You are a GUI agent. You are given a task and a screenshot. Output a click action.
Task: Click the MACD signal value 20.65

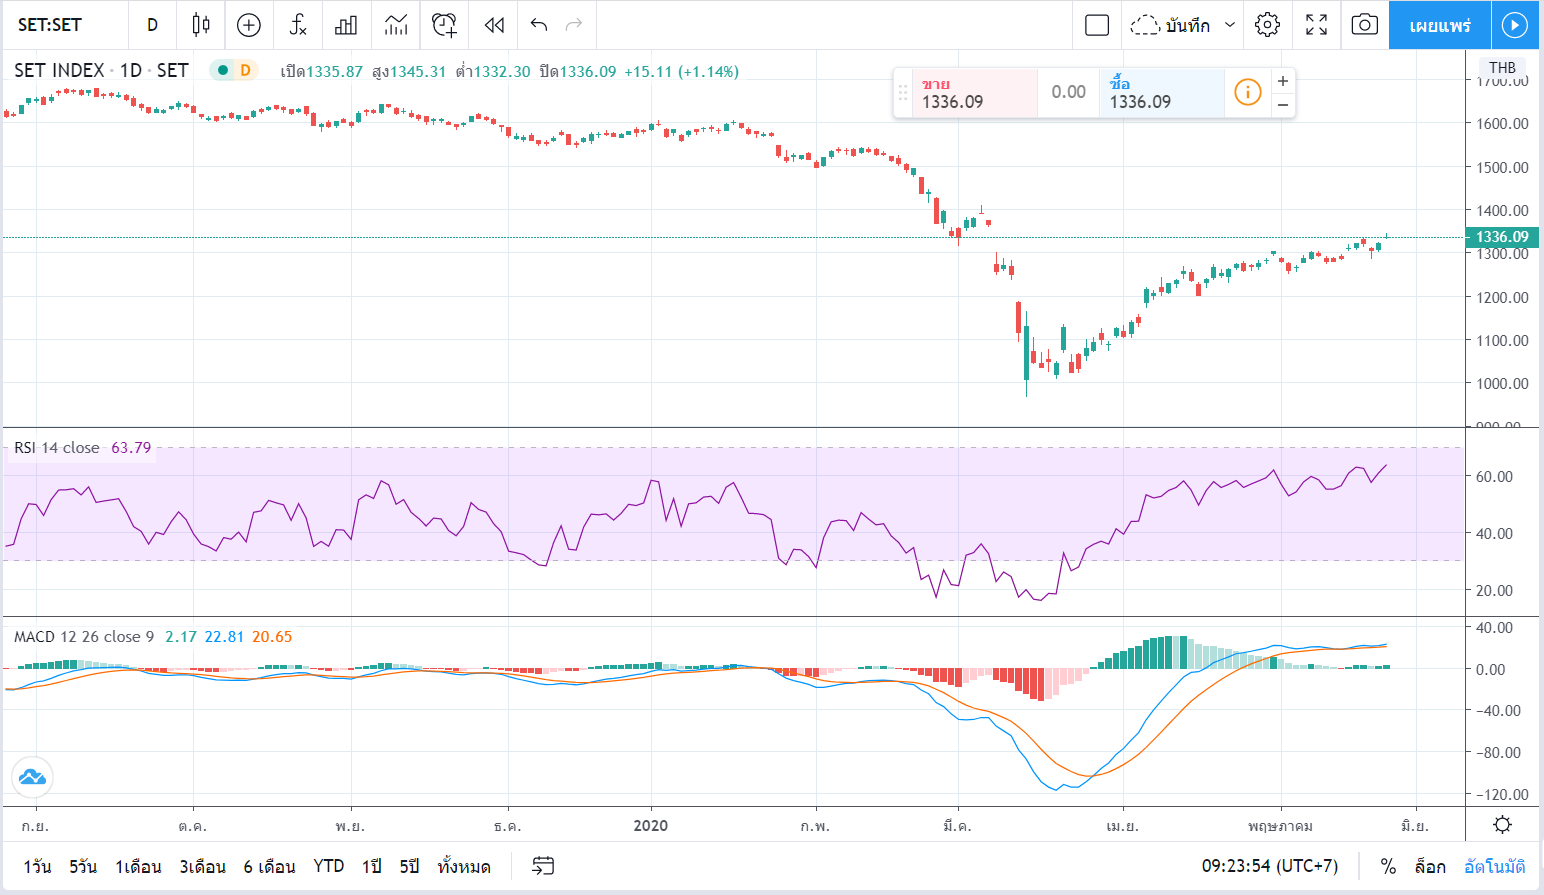pos(272,636)
